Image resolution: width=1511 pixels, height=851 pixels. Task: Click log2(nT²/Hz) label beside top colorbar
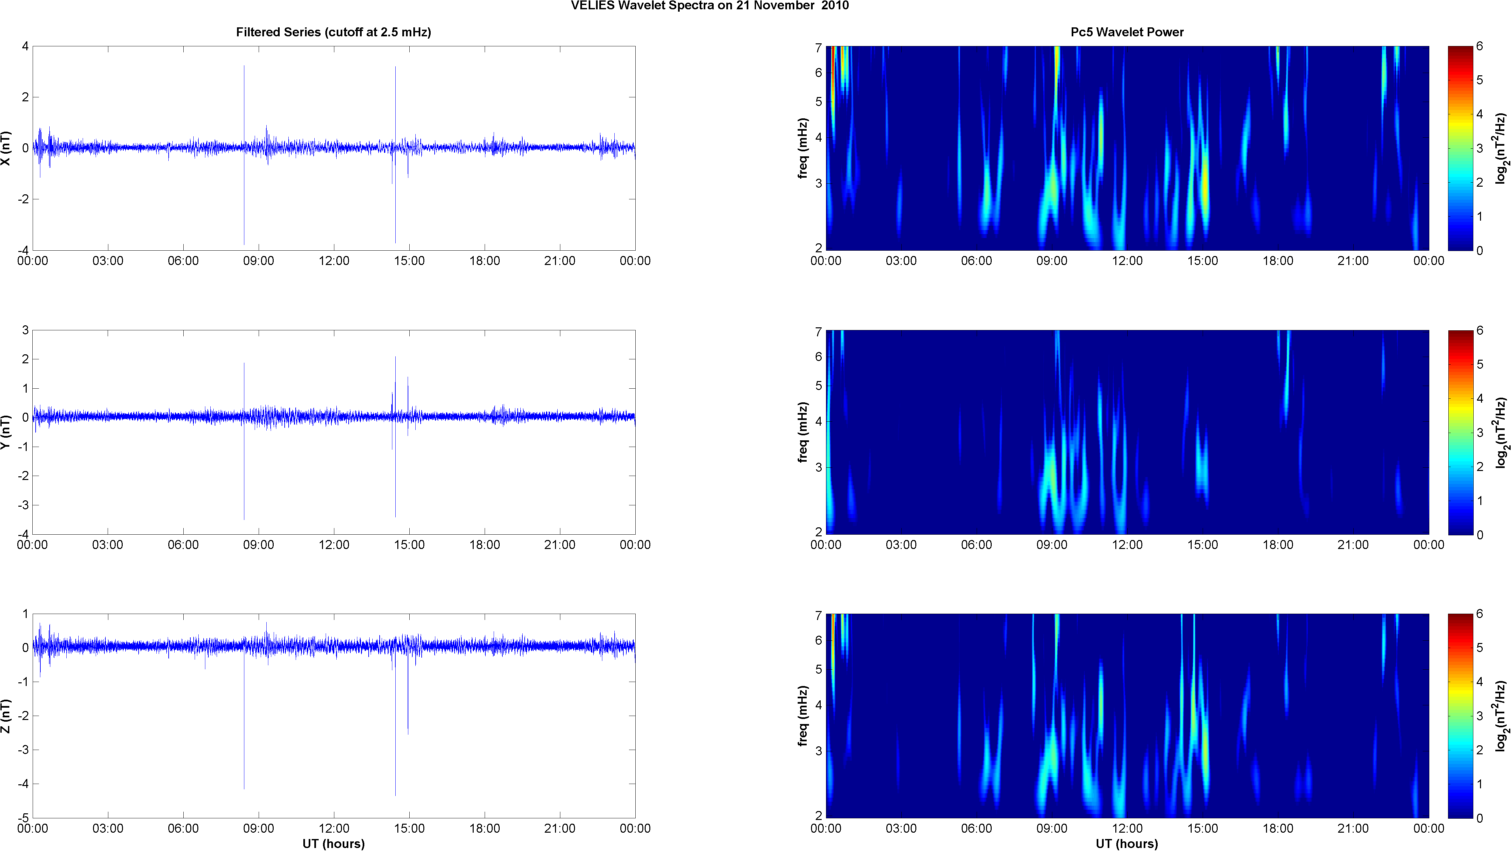tap(1501, 148)
